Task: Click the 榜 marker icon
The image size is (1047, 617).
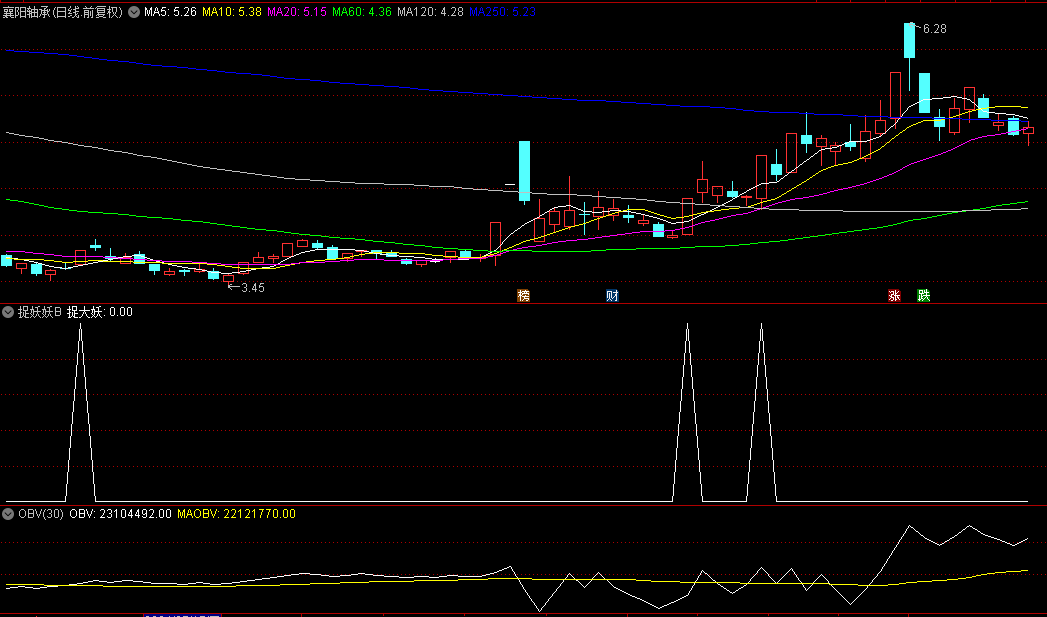Action: (524, 295)
